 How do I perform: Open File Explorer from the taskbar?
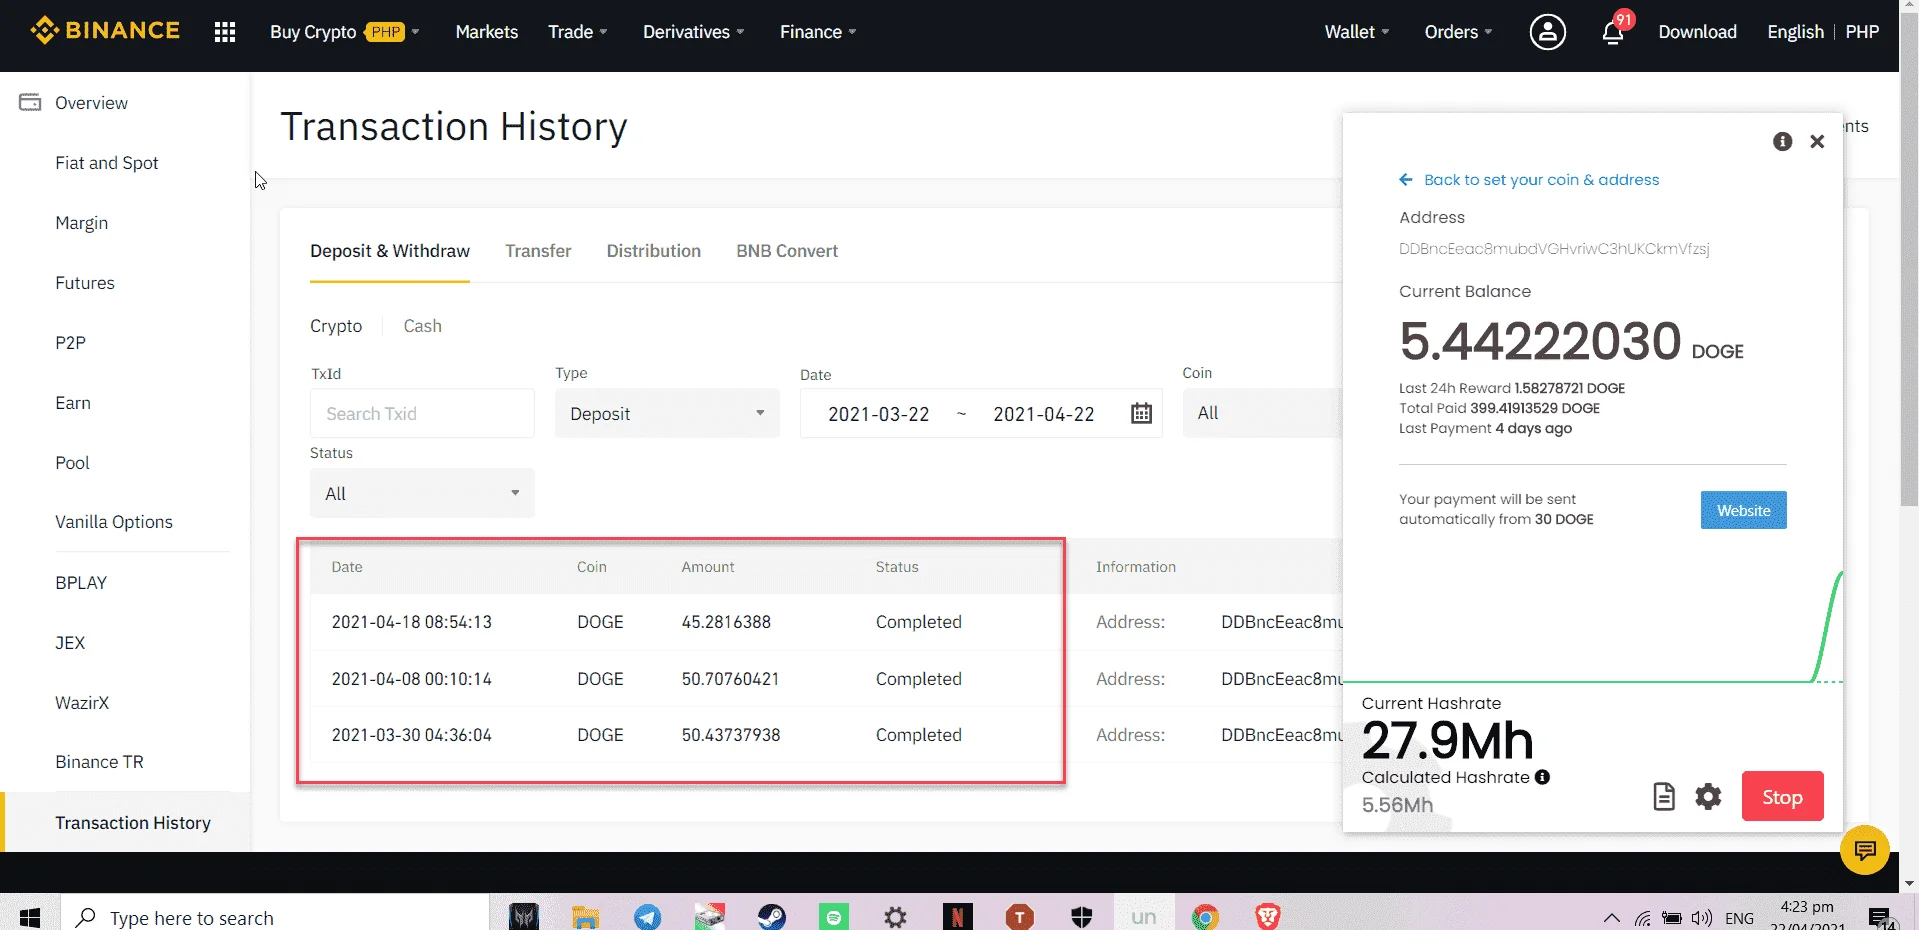point(585,916)
